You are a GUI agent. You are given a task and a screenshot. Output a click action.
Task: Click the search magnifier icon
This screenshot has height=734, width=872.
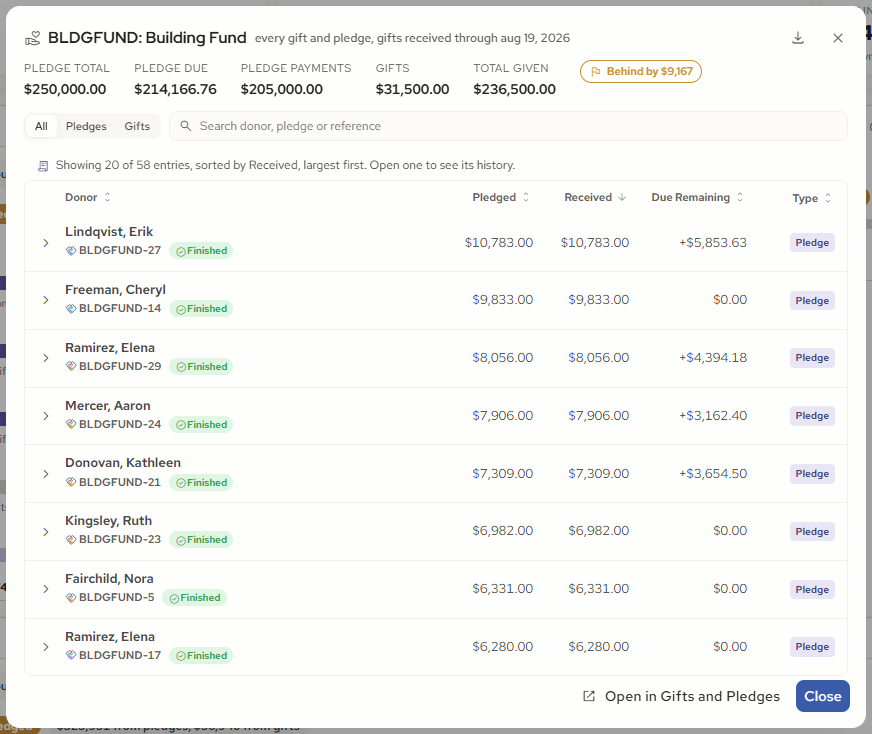(186, 126)
